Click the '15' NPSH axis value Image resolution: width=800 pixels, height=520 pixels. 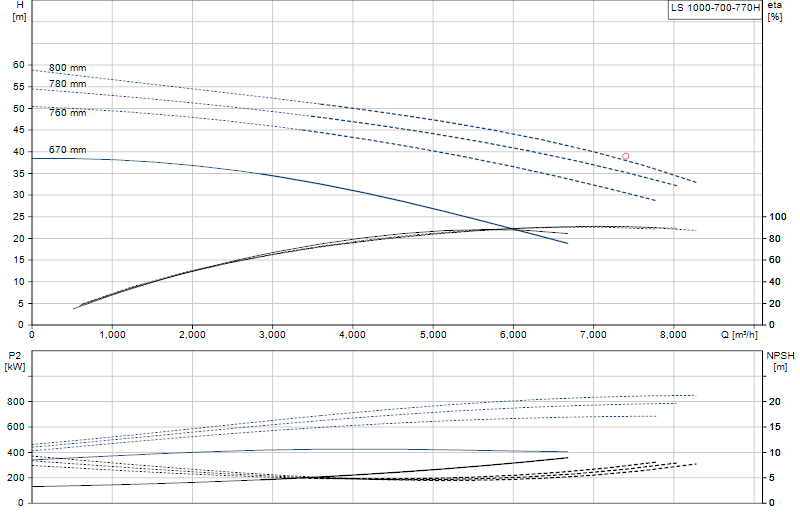[x=774, y=427]
